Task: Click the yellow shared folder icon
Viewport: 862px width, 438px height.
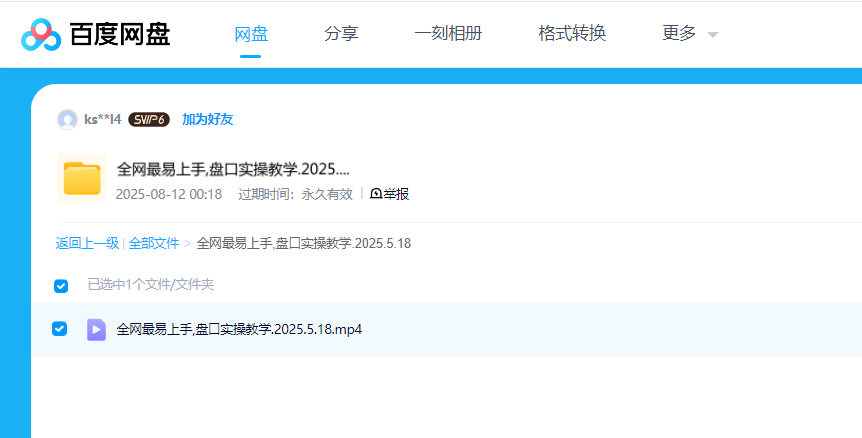Action: pyautogui.click(x=82, y=179)
